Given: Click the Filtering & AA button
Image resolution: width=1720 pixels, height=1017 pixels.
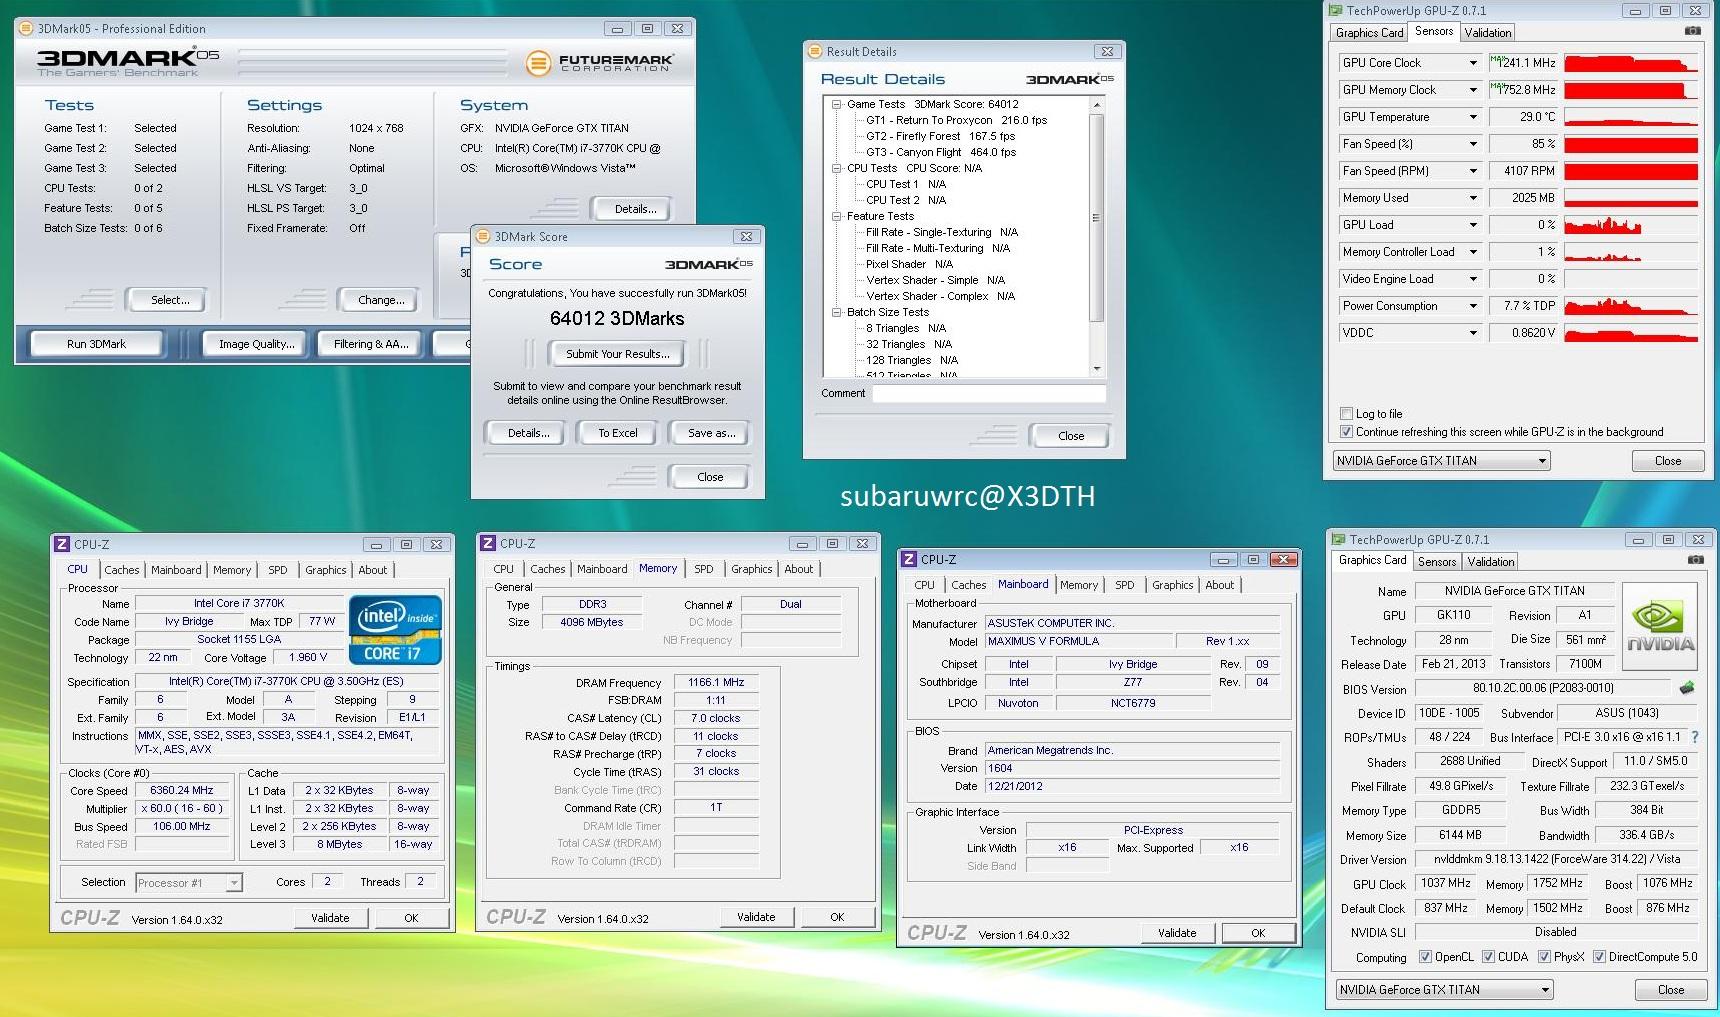Looking at the screenshot, I should coord(371,344).
